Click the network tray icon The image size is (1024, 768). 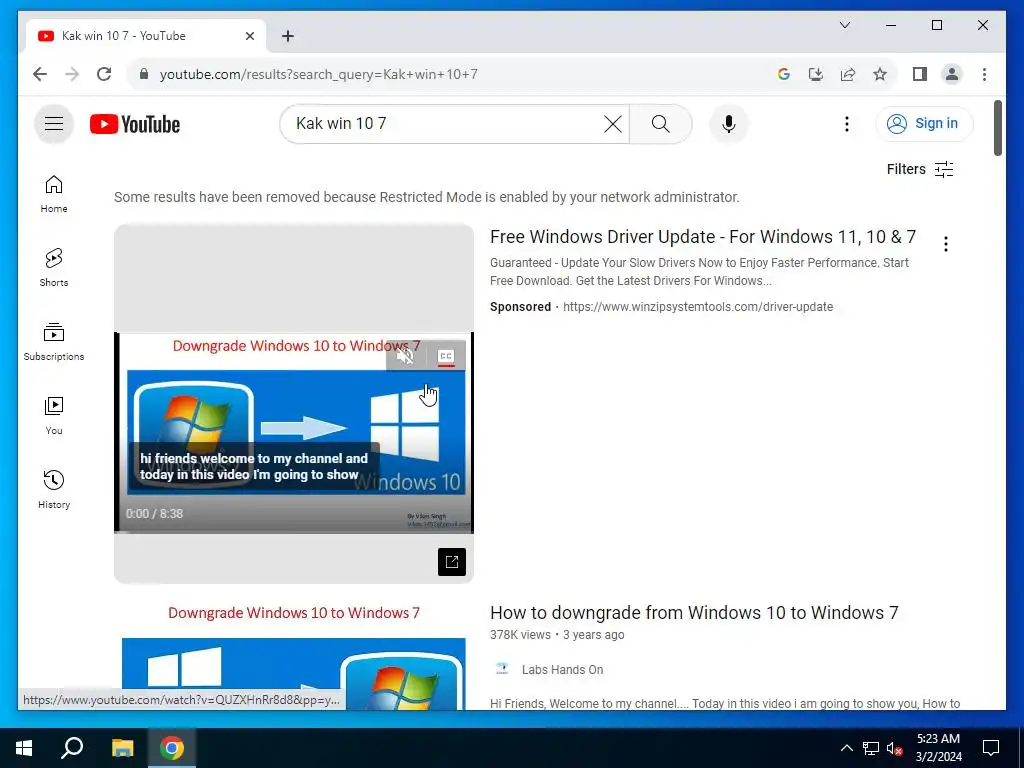click(x=871, y=748)
